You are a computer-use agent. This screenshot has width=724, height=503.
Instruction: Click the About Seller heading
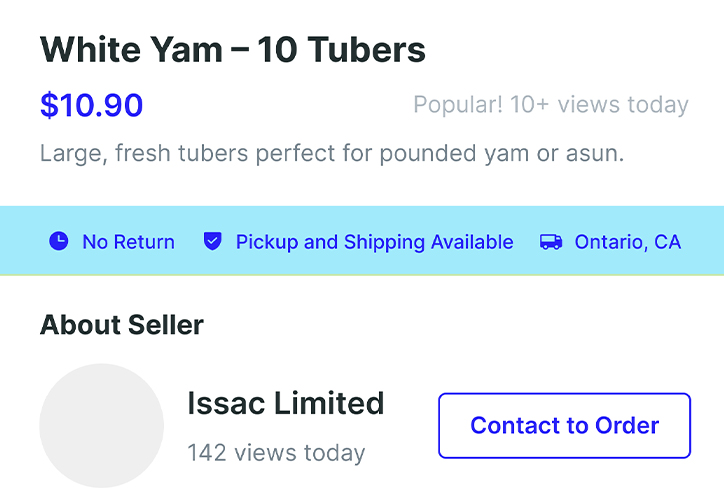(122, 325)
